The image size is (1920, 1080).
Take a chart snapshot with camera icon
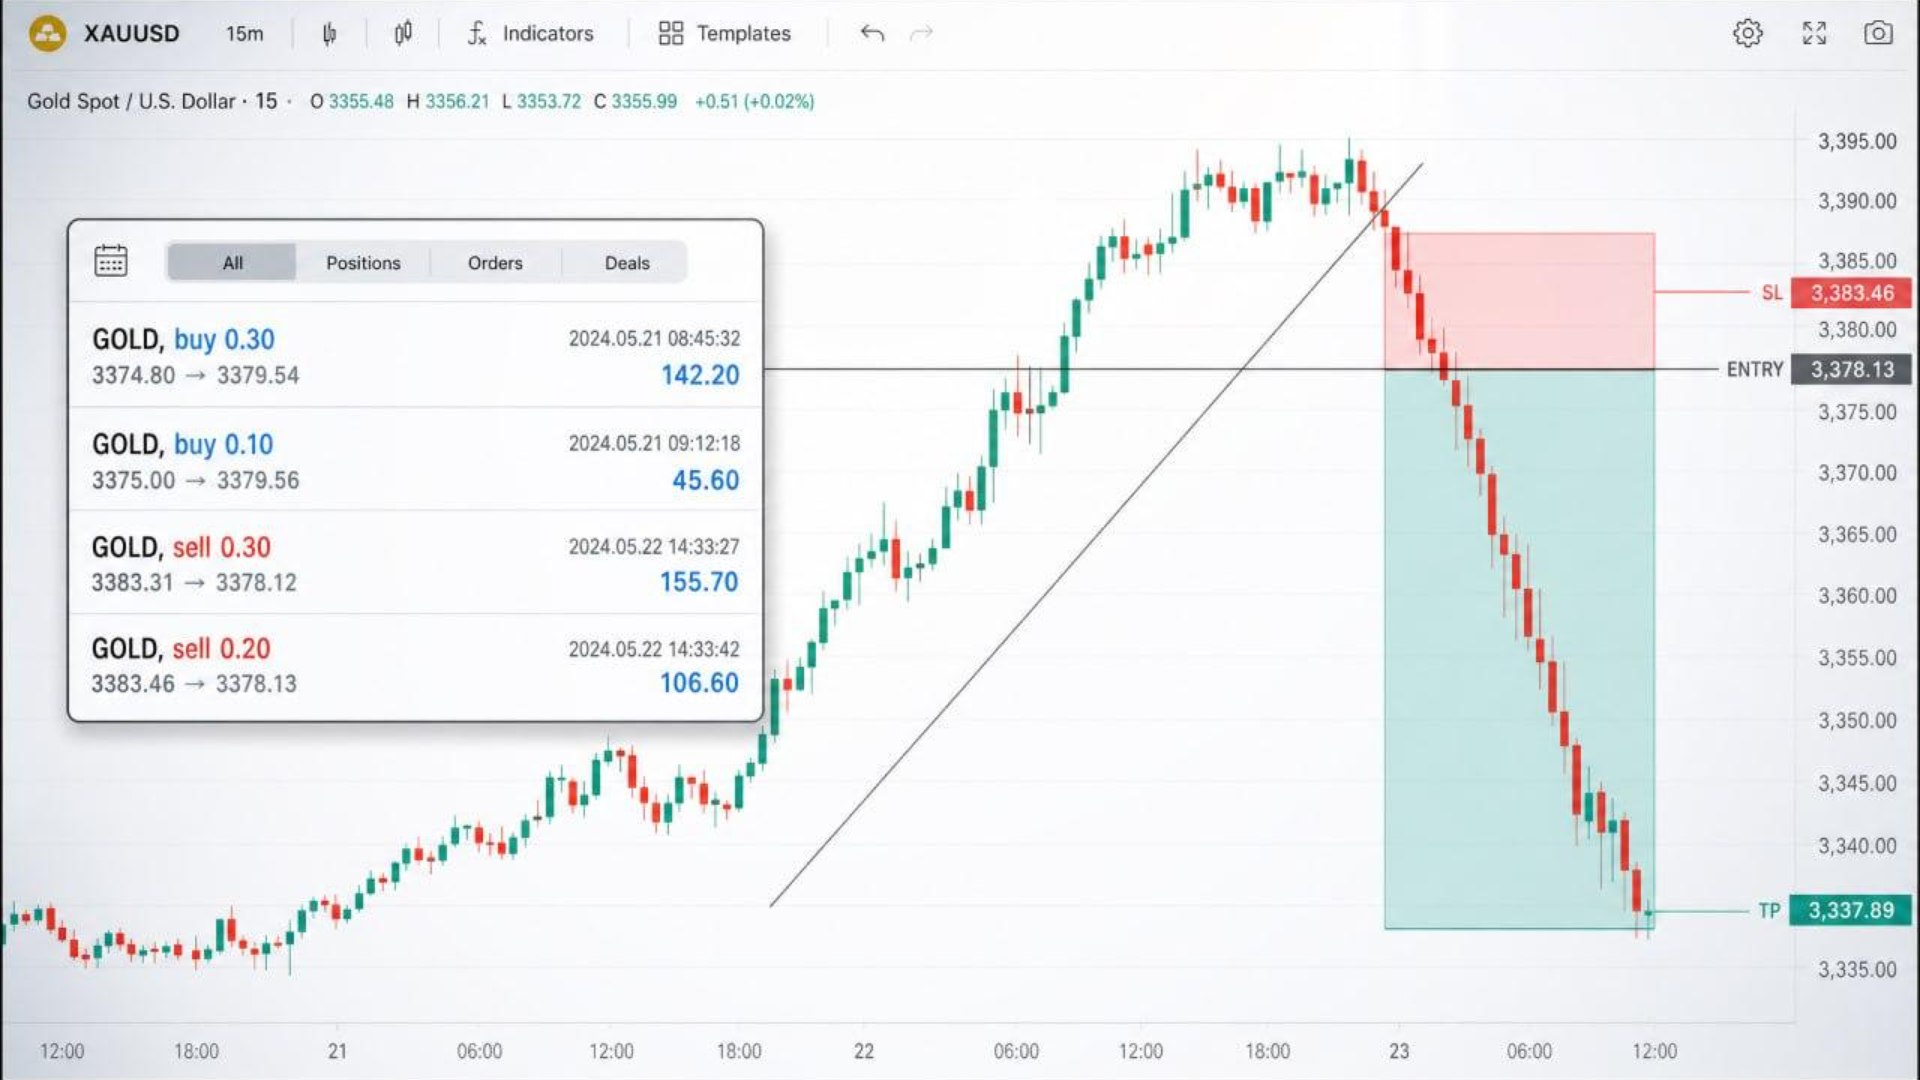point(1878,33)
